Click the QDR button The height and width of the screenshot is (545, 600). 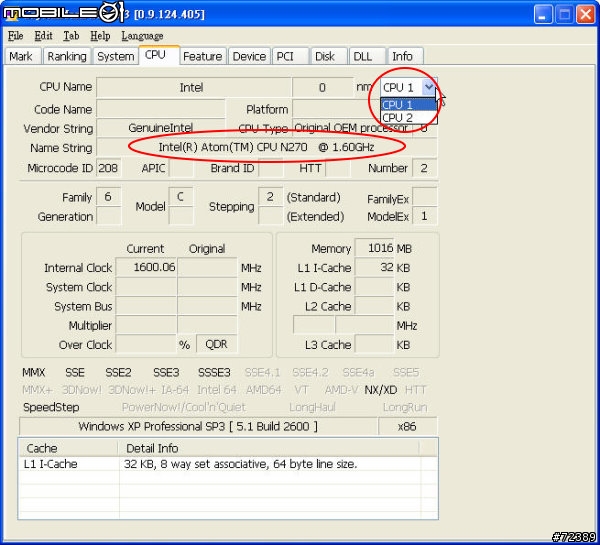[216, 344]
